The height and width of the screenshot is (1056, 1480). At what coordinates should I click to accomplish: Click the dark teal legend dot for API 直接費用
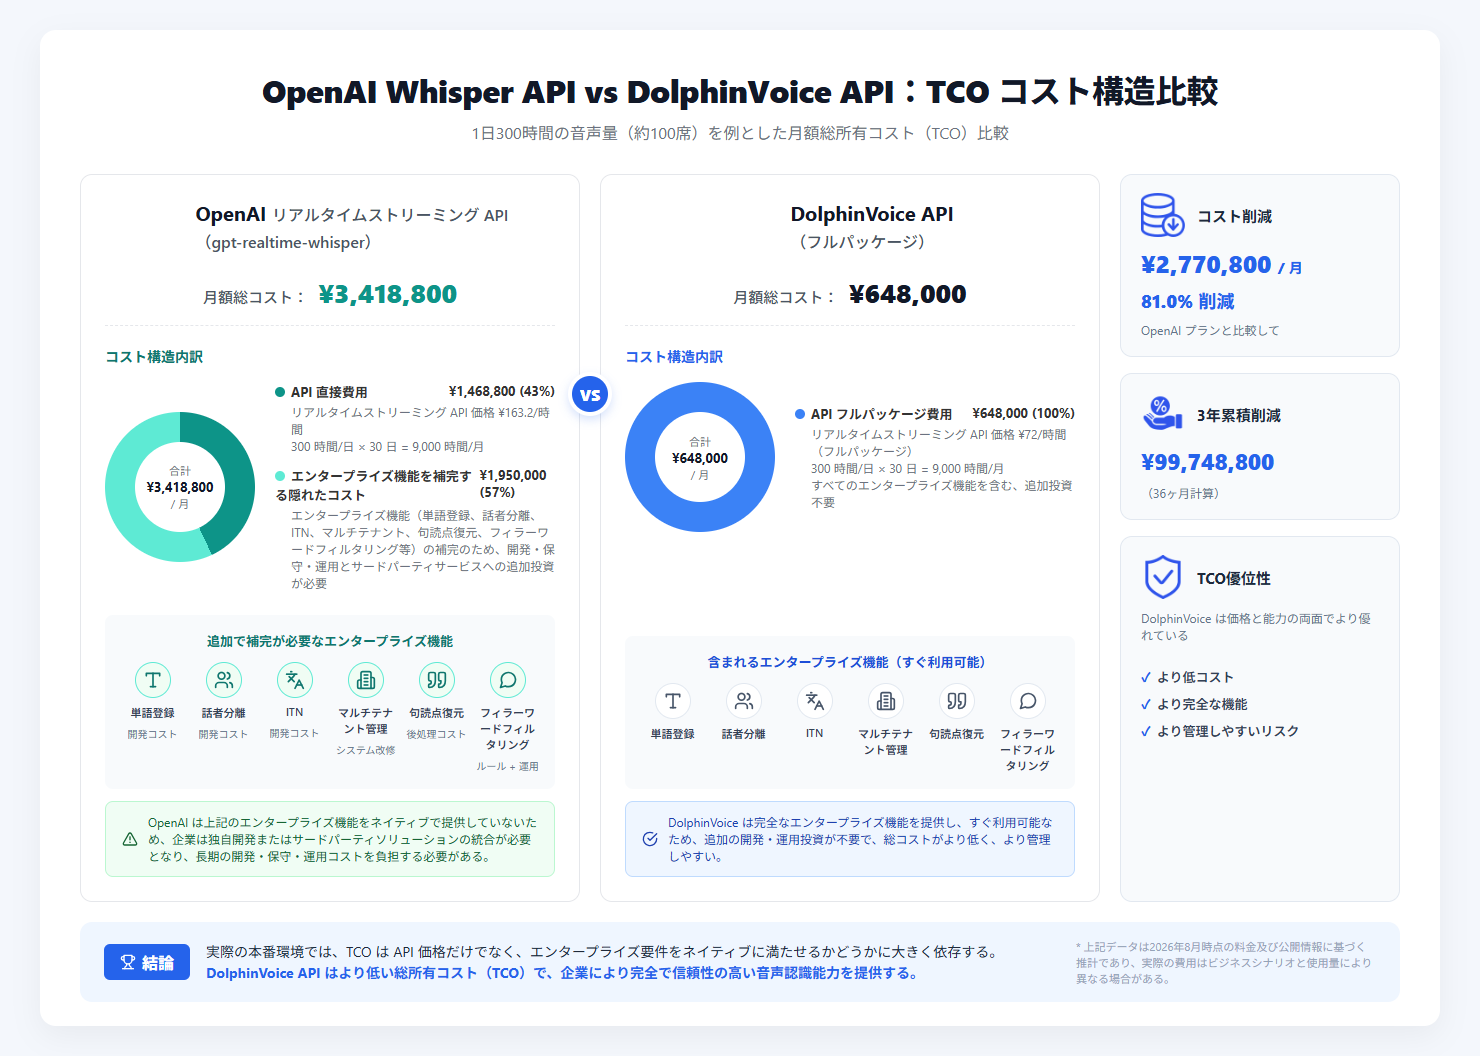[x=280, y=392]
